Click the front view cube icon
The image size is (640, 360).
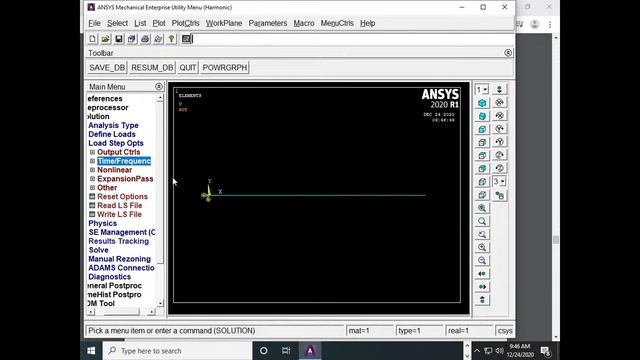pos(482,129)
